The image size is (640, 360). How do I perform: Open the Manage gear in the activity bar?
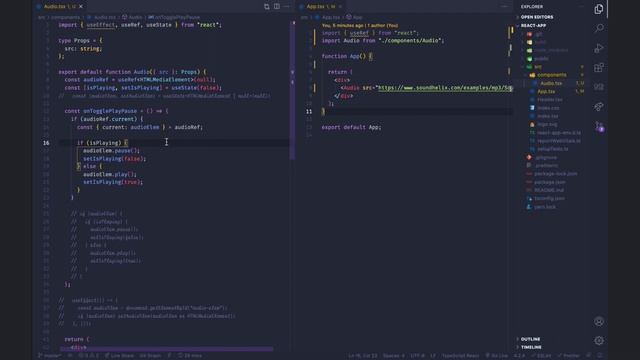click(599, 340)
